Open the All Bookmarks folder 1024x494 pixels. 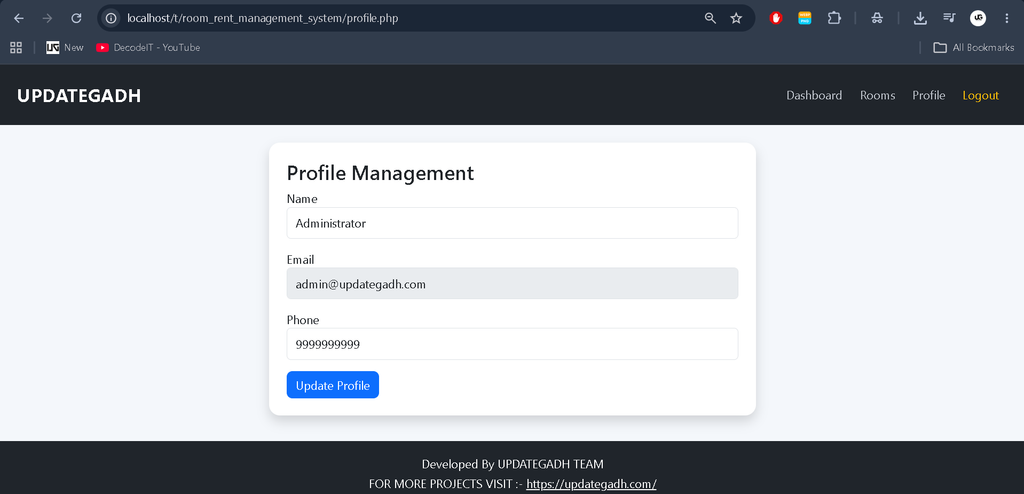click(x=974, y=48)
